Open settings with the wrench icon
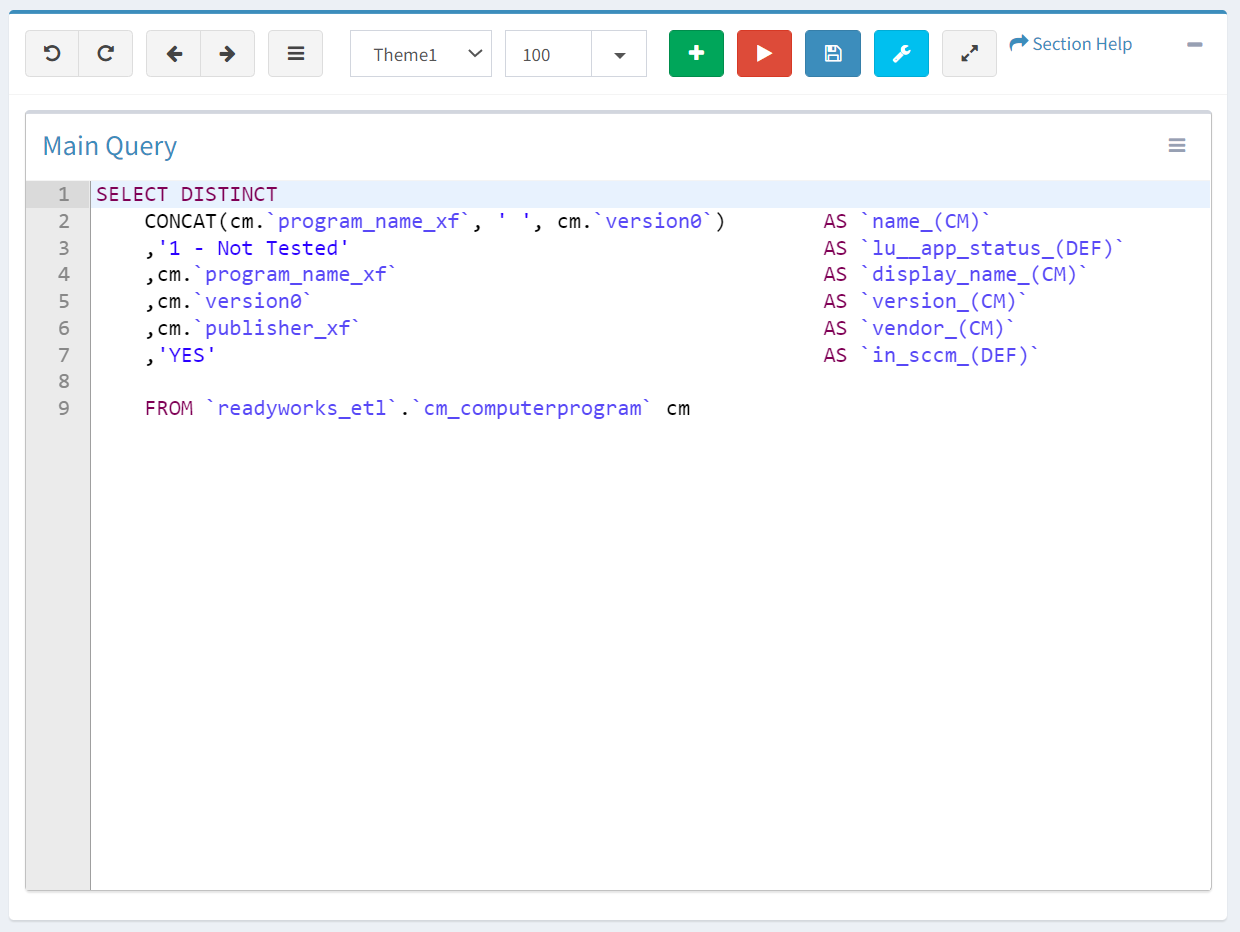Image resolution: width=1240 pixels, height=932 pixels. coord(900,54)
